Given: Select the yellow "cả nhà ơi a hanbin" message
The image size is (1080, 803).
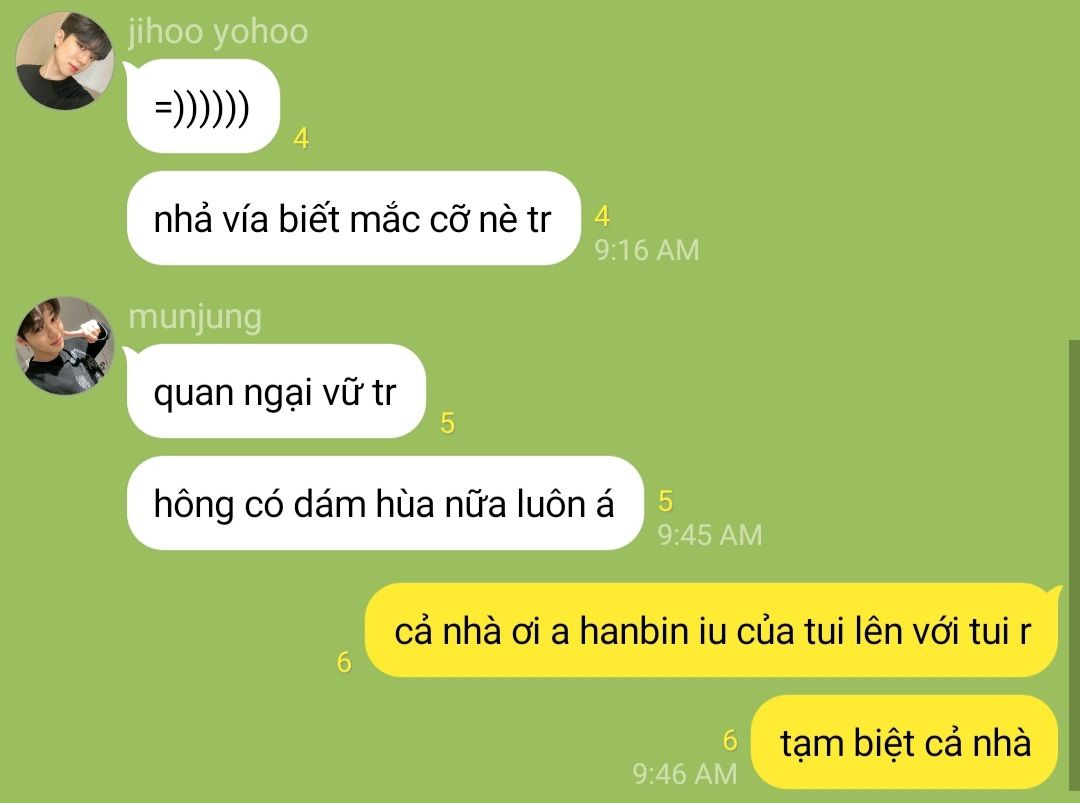Looking at the screenshot, I should [x=711, y=630].
